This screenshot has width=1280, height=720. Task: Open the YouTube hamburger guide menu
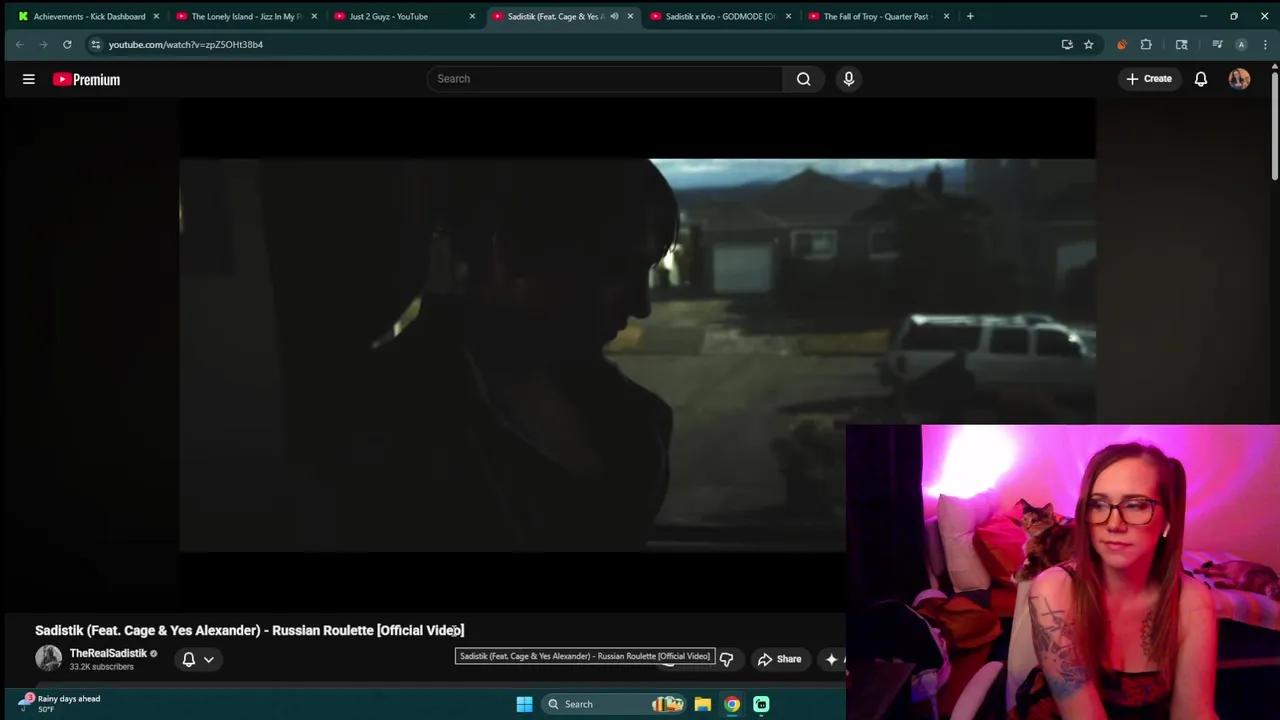click(29, 79)
